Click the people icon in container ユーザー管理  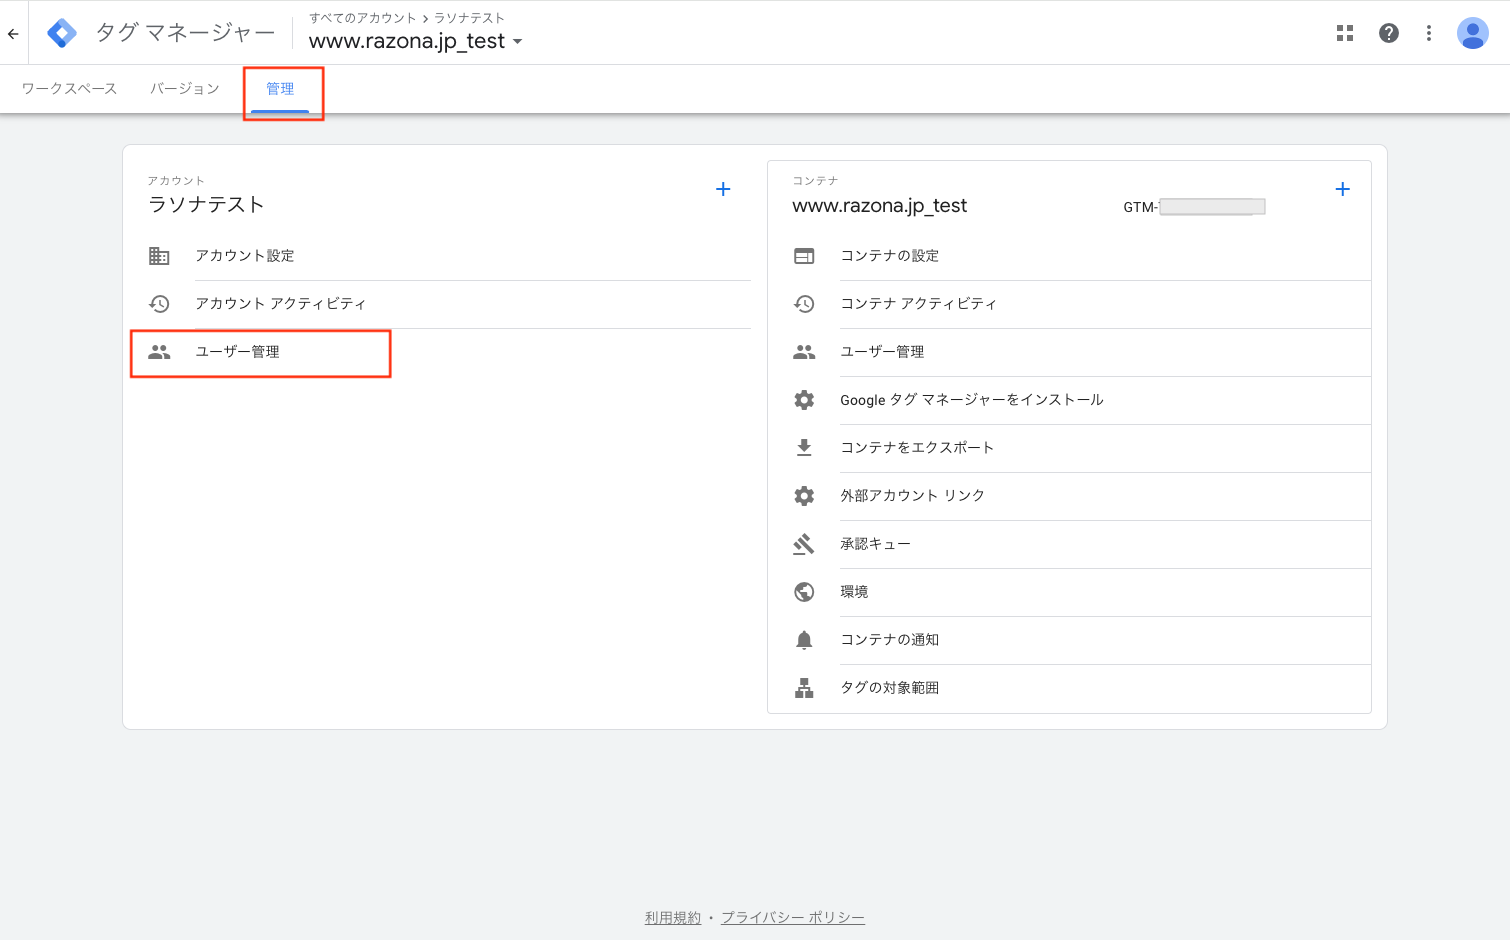point(804,352)
